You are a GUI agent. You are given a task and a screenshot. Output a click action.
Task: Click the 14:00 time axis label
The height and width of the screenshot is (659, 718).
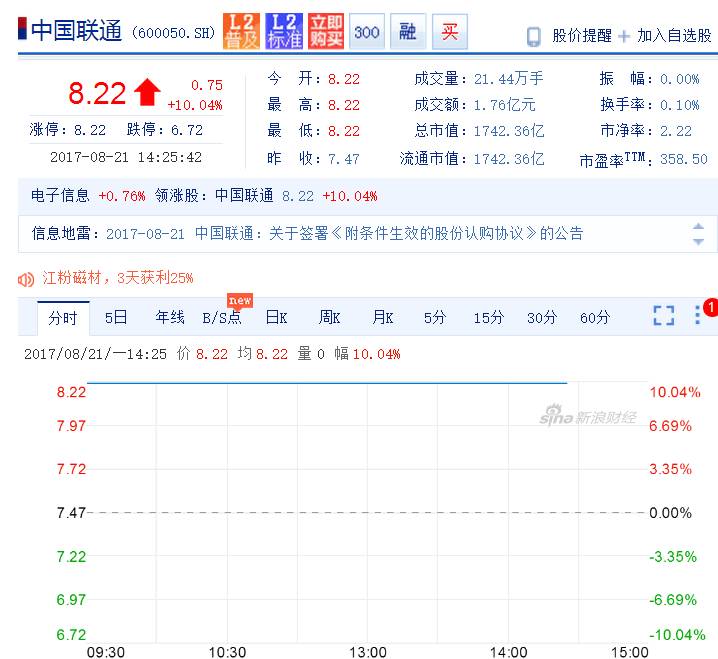(508, 652)
